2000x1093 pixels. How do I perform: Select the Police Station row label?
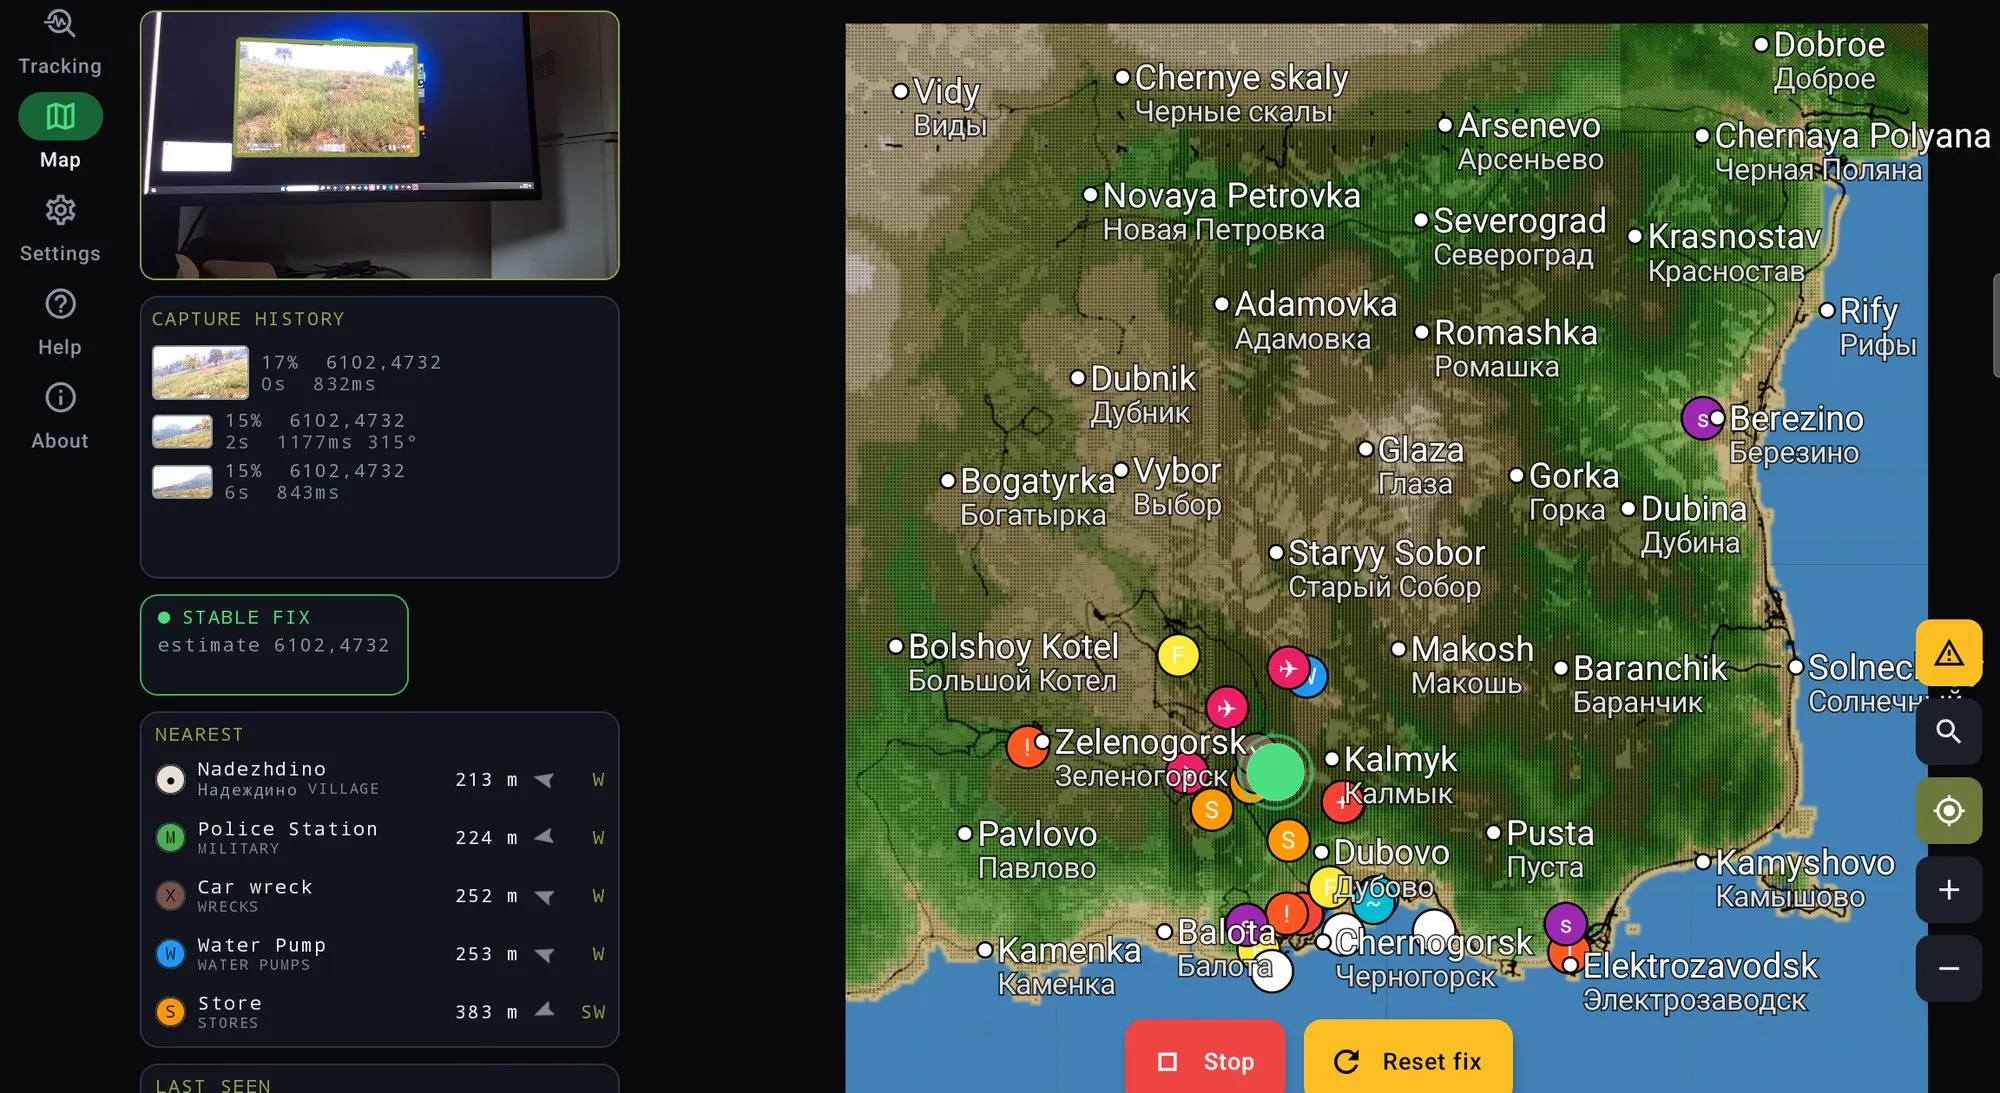point(288,829)
